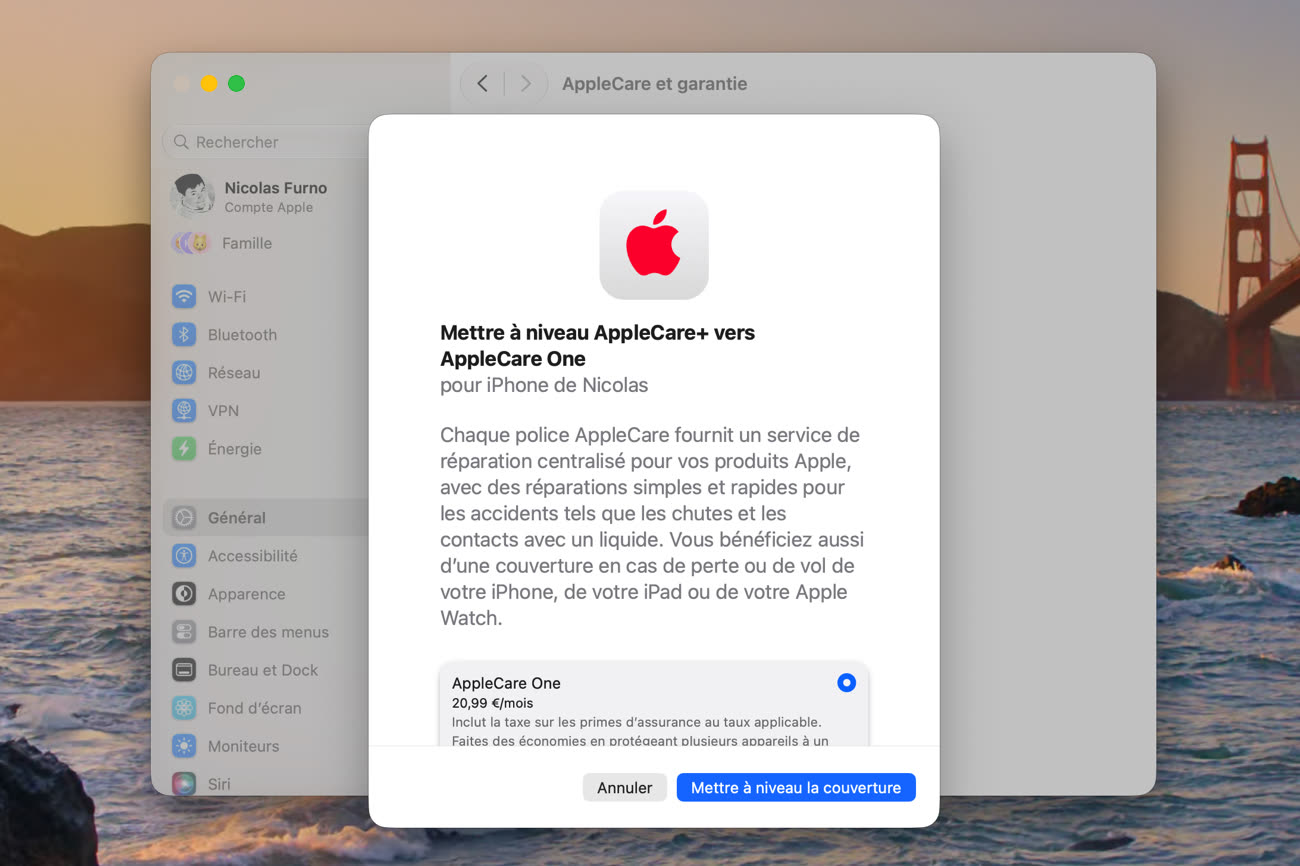The image size is (1300, 866).
Task: Click the VPN label
Action: (x=223, y=411)
